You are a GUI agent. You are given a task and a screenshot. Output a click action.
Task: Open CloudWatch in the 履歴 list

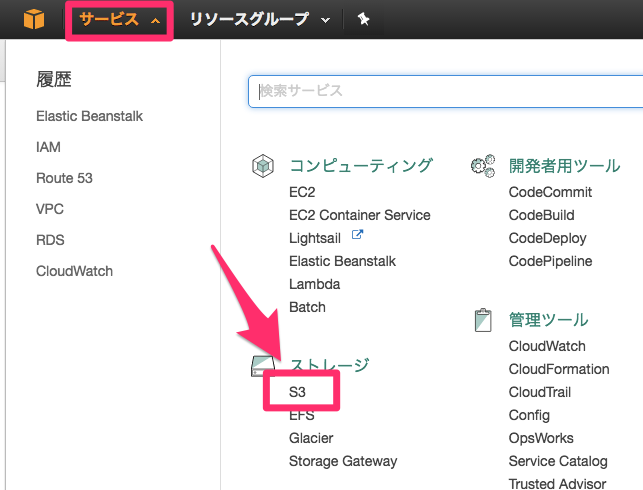click(x=74, y=271)
